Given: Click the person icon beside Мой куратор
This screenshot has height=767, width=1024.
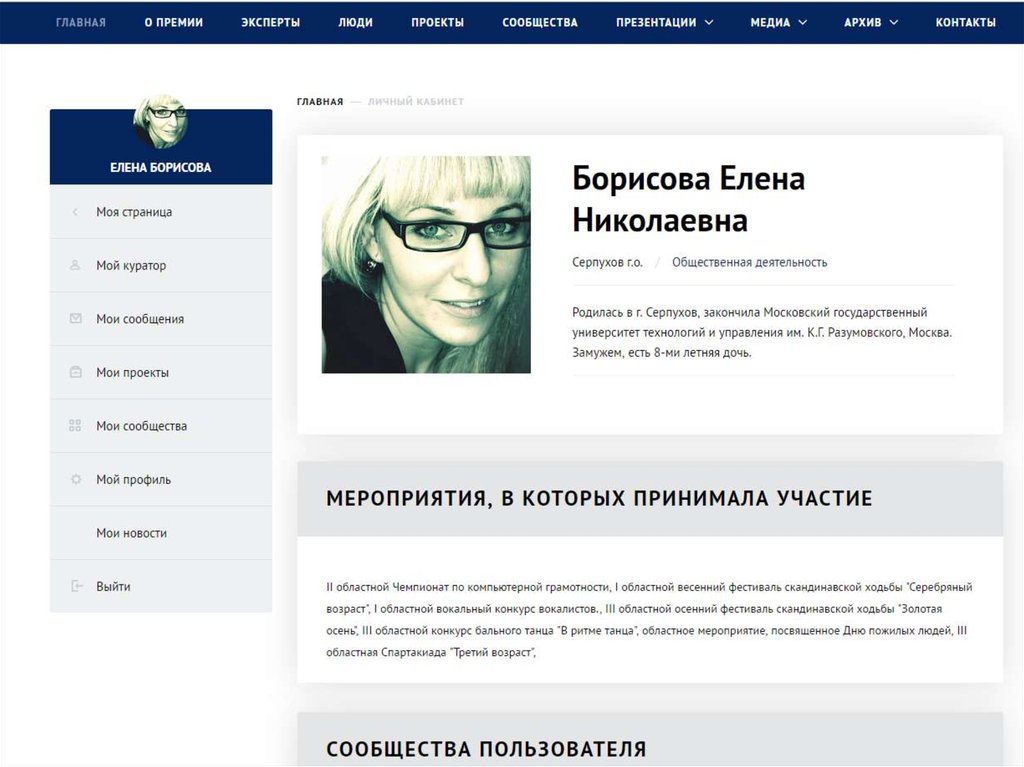Looking at the screenshot, I should click(x=75, y=265).
